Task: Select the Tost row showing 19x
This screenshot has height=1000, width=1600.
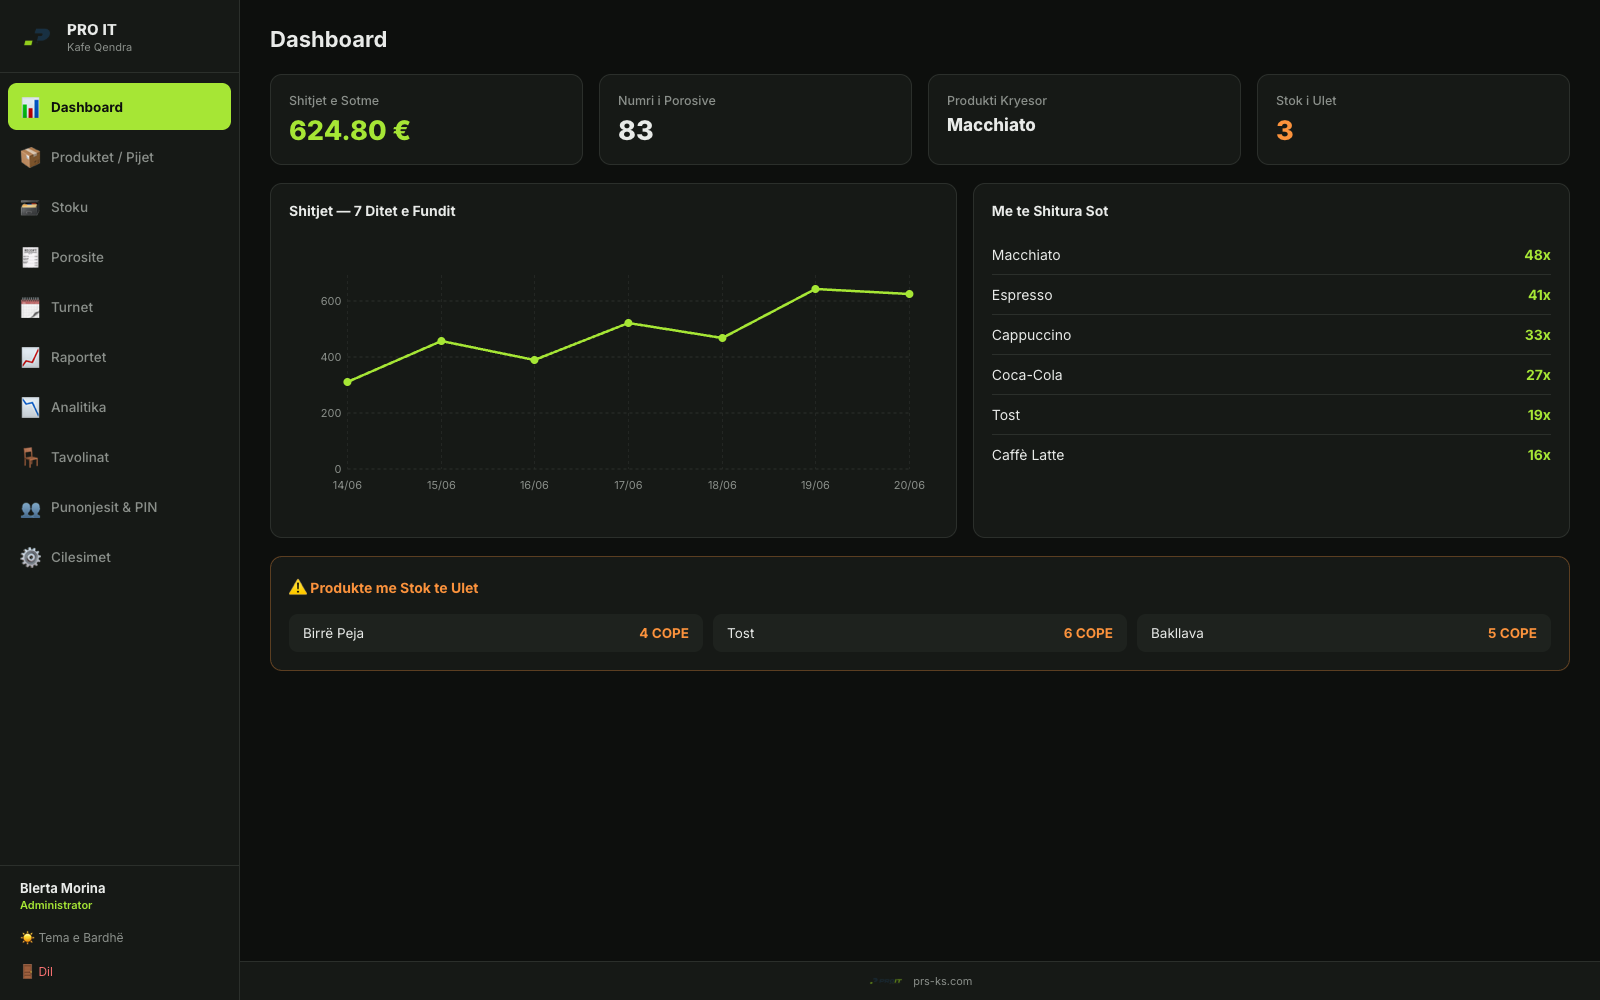Action: [1271, 415]
